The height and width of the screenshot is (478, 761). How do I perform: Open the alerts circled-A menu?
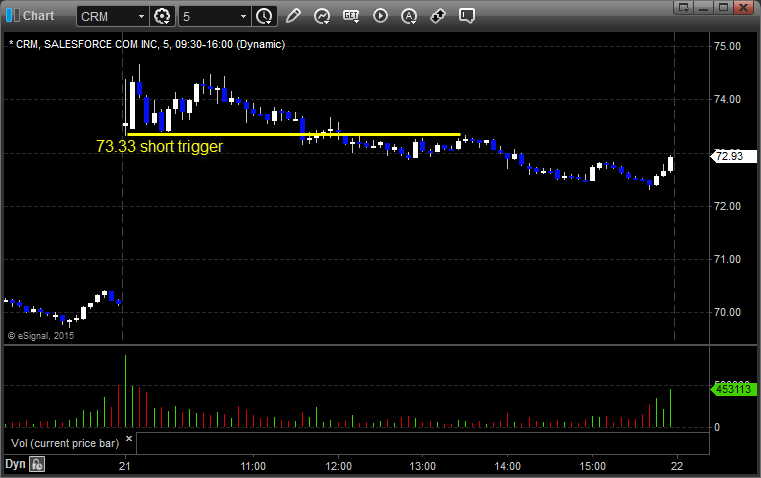(x=409, y=16)
